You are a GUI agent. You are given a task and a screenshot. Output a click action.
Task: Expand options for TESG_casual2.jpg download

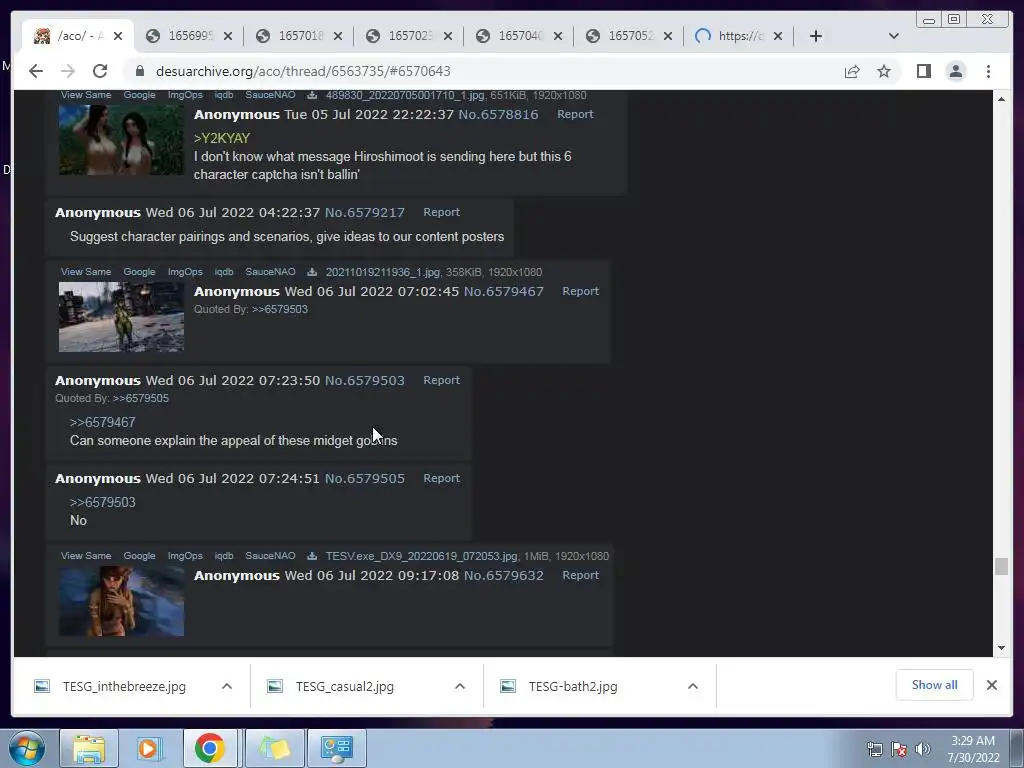(460, 686)
